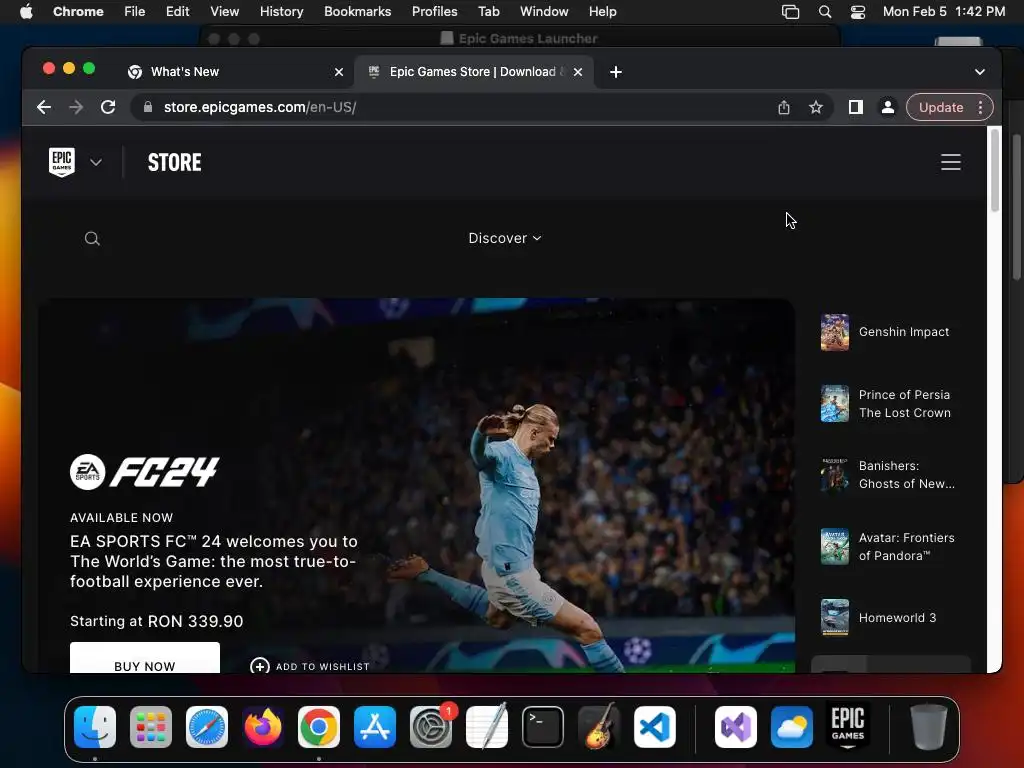The width and height of the screenshot is (1024, 768).
Task: Open Launchpad from the Dock
Action: click(151, 727)
